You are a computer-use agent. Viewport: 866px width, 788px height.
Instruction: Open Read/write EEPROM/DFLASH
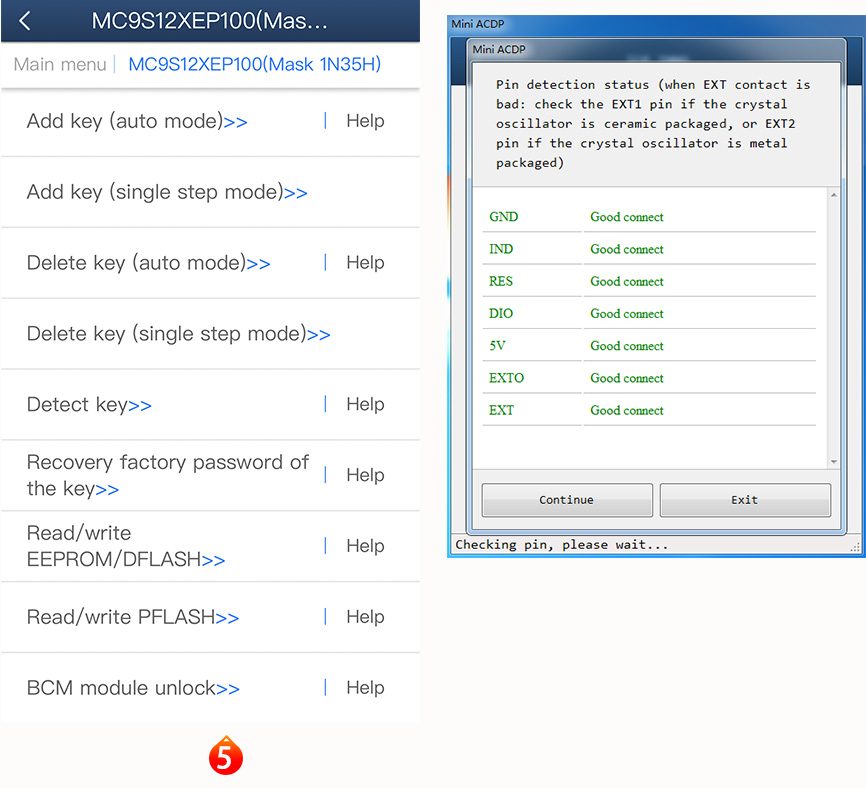126,546
